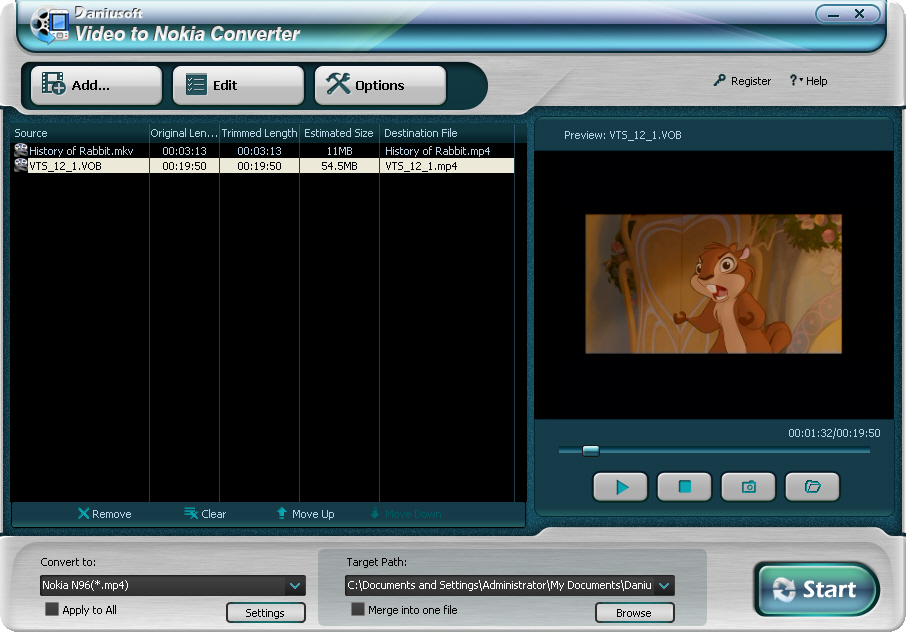Take a snapshot with the camera icon
The width and height of the screenshot is (906, 632).
click(x=748, y=486)
